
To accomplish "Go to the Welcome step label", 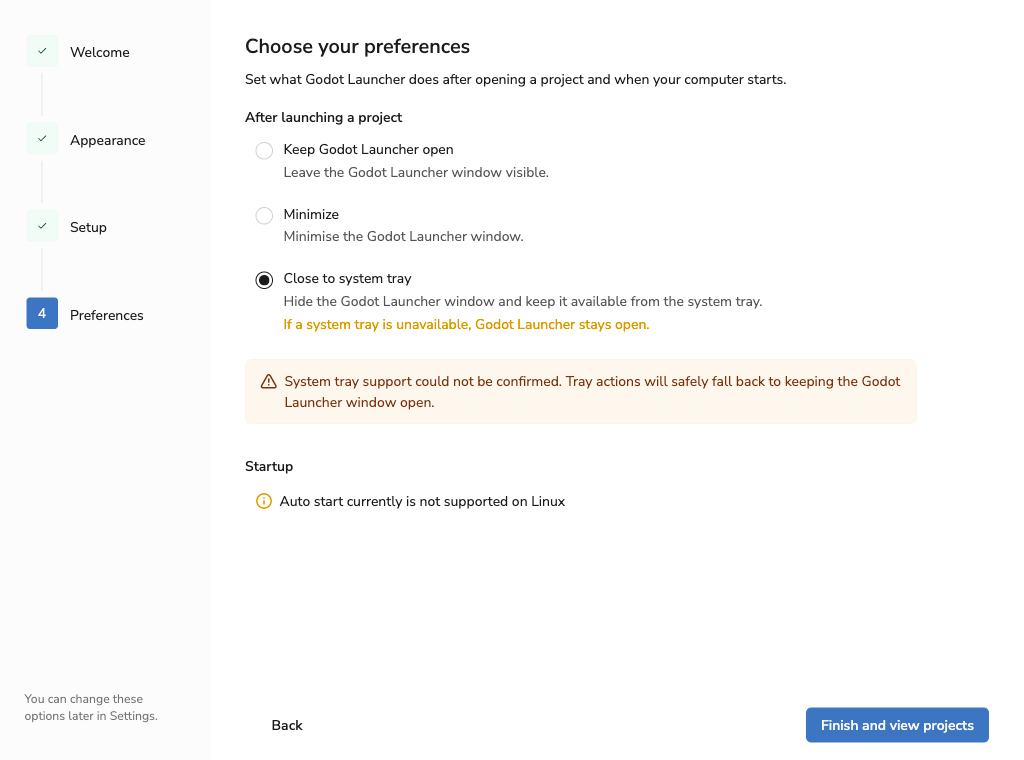I will point(100,52).
